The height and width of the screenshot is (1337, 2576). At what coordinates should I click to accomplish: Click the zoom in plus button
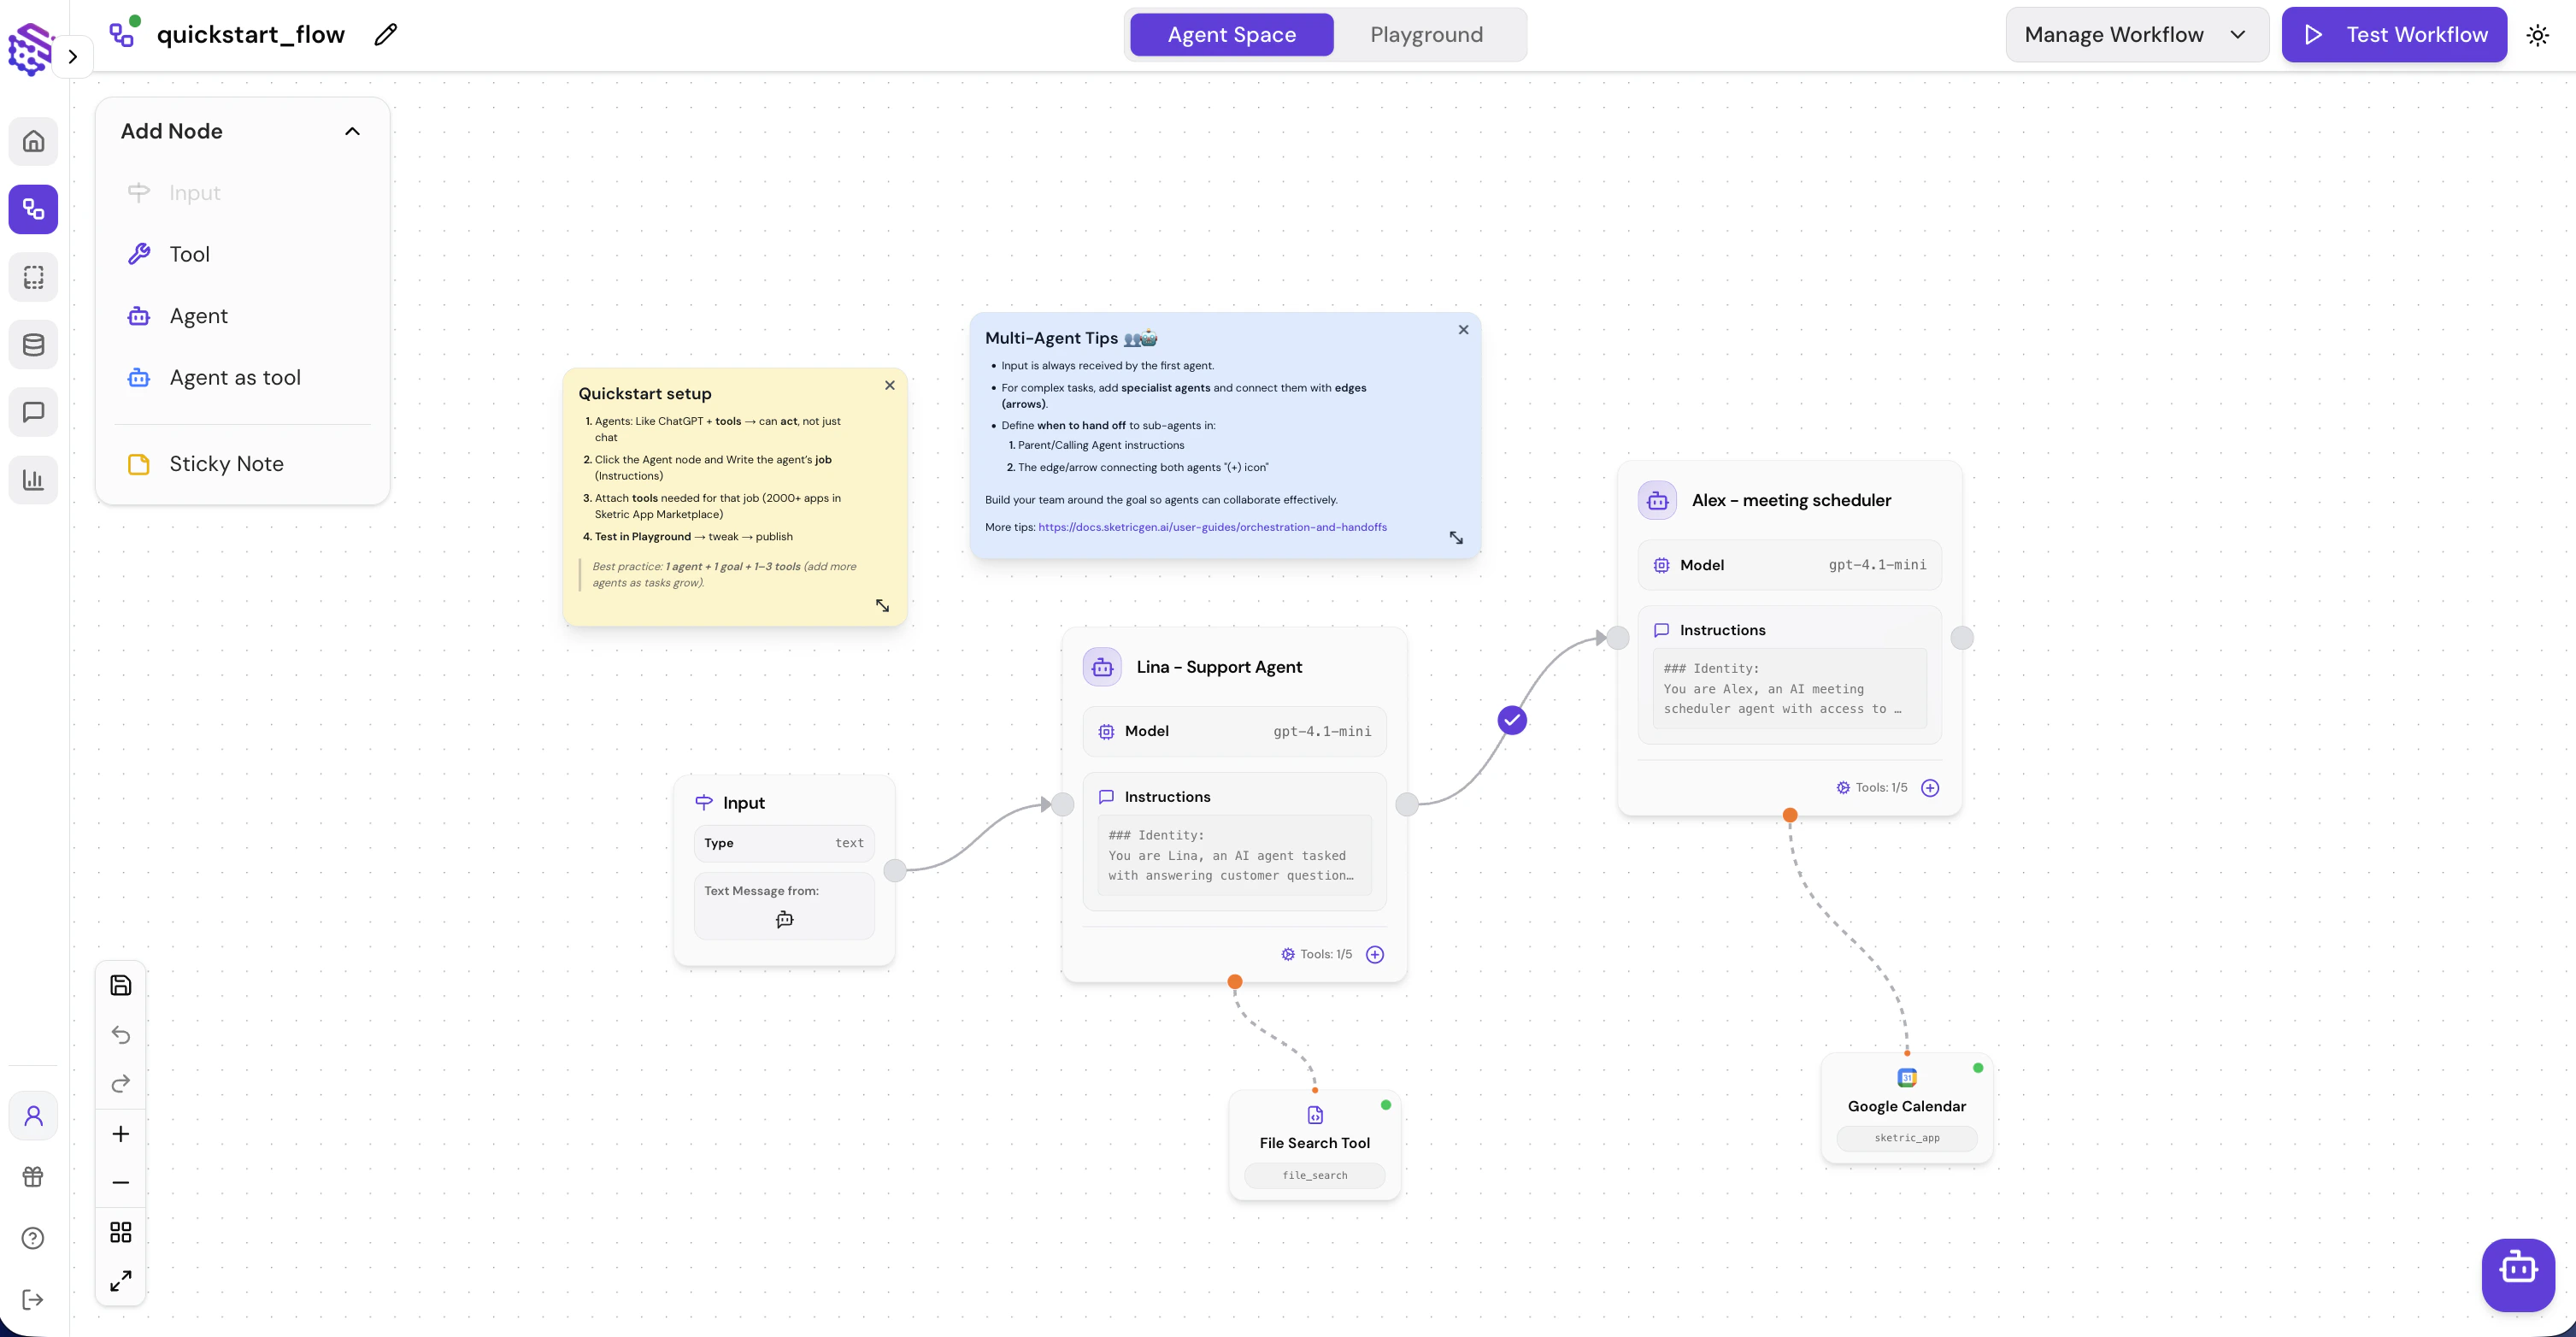coord(120,1134)
